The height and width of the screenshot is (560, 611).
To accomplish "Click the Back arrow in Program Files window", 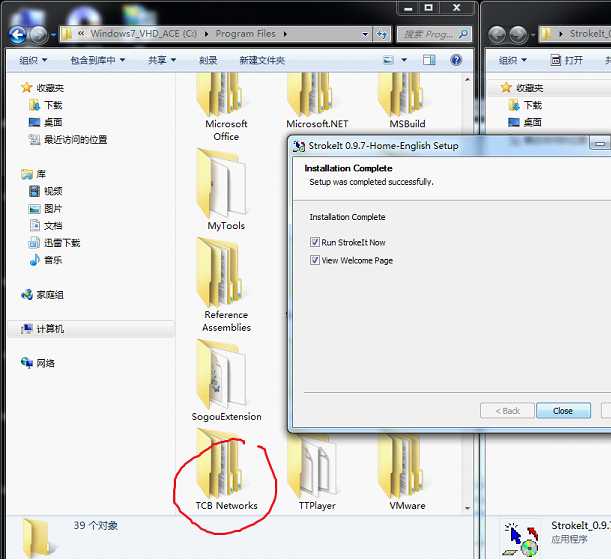I will pos(18,35).
